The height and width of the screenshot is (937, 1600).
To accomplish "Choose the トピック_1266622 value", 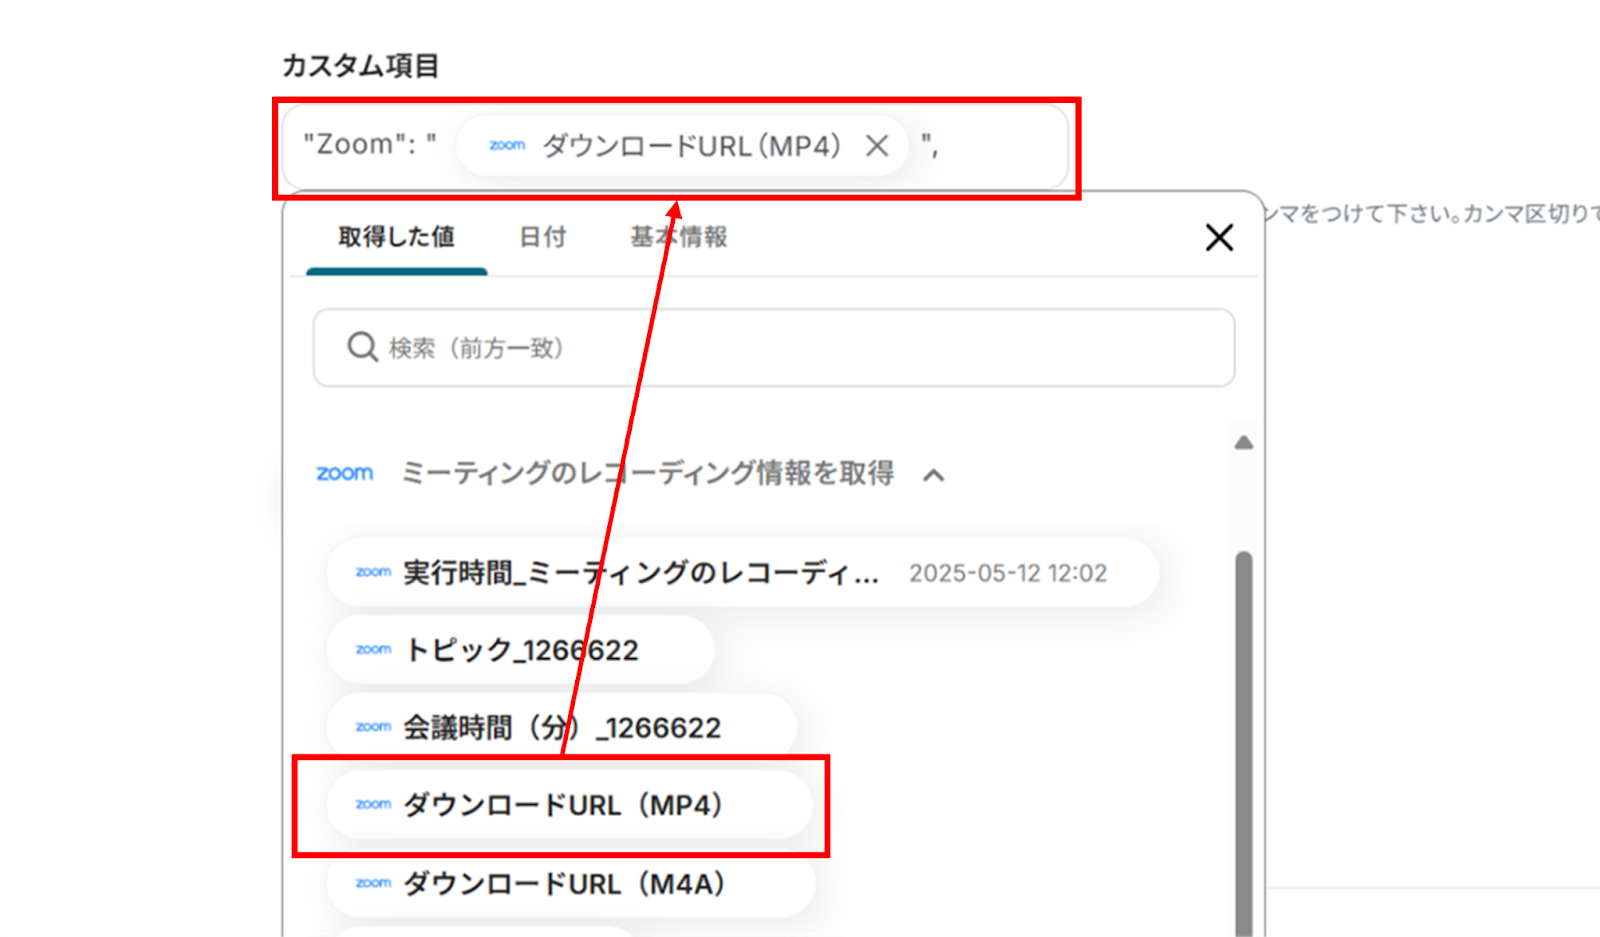I will click(x=520, y=650).
